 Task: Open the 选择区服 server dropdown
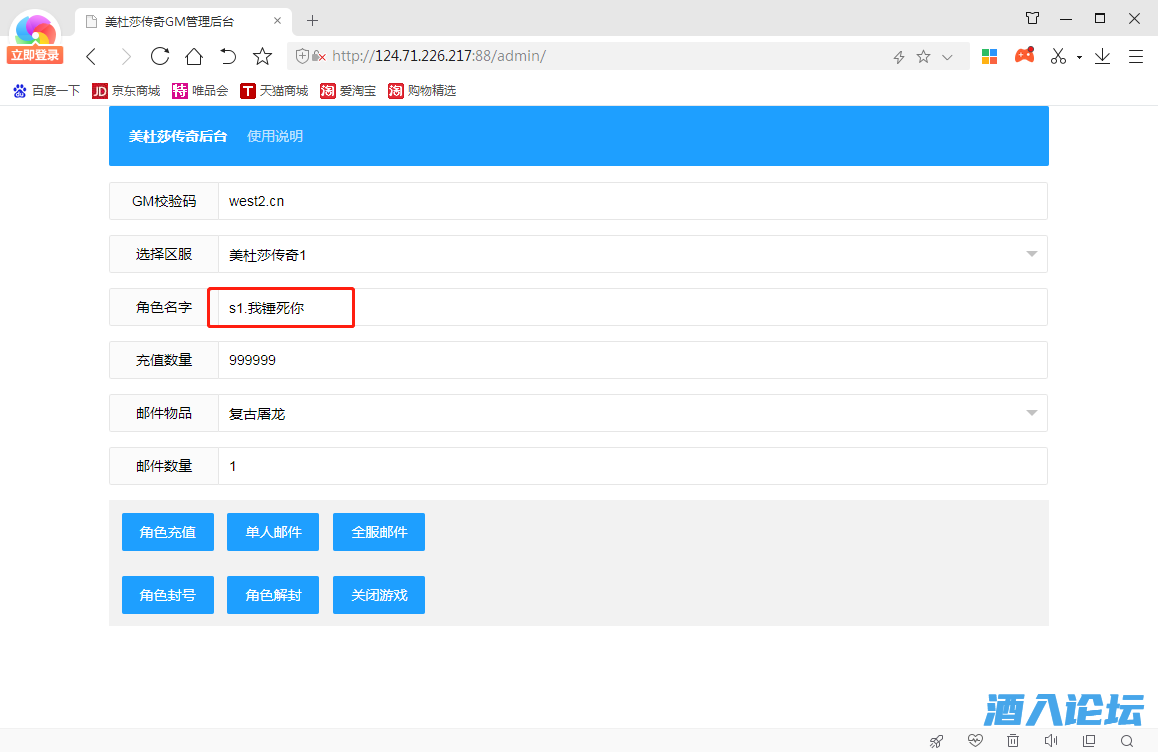point(1030,254)
